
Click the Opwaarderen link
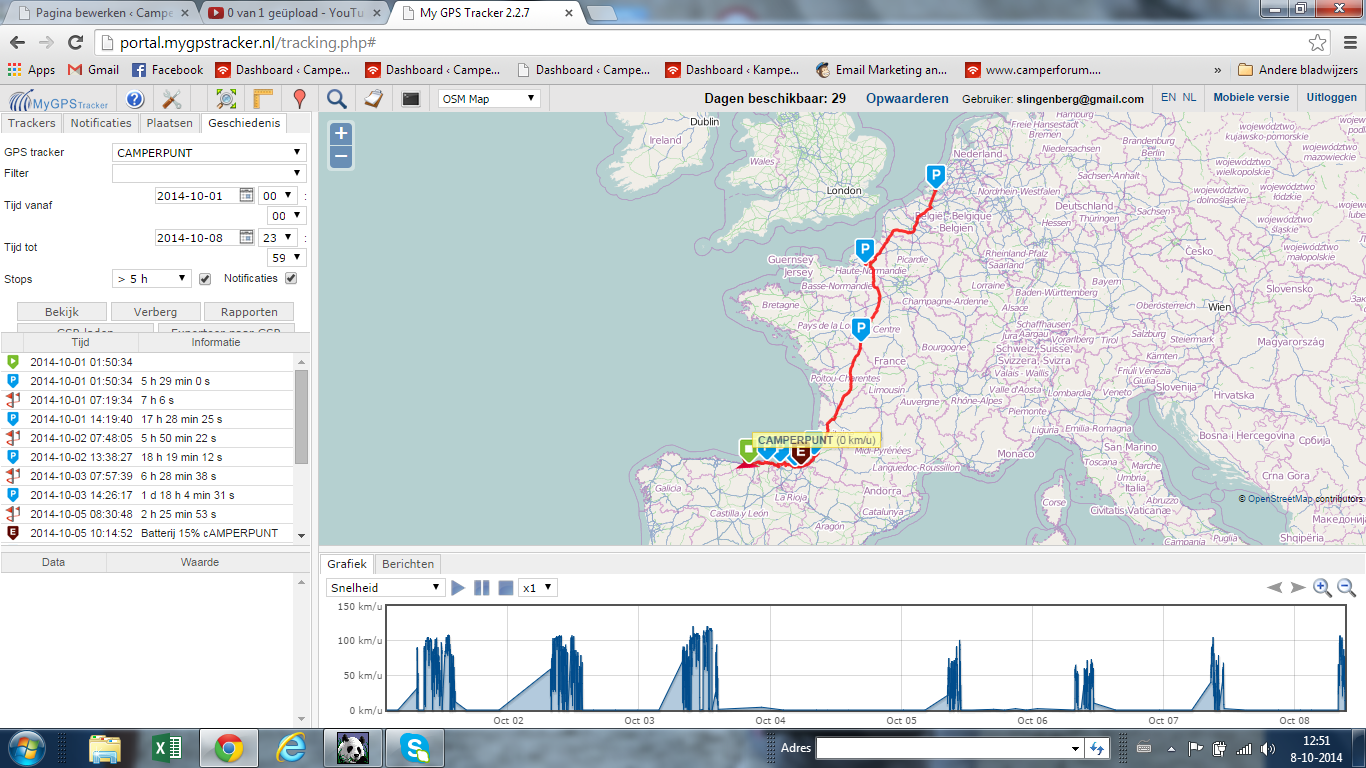tap(907, 98)
